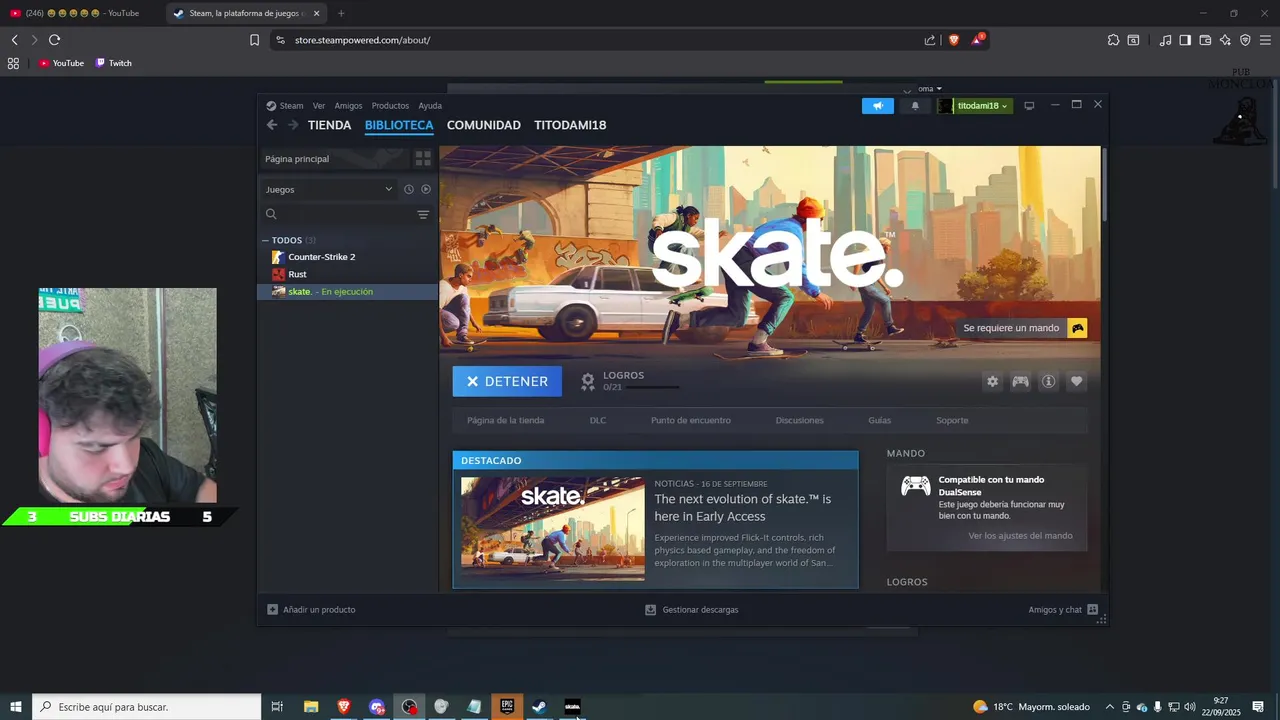This screenshot has height=720, width=1280.
Task: Open YouTube bookmark in bookmarks bar
Action: coord(61,63)
